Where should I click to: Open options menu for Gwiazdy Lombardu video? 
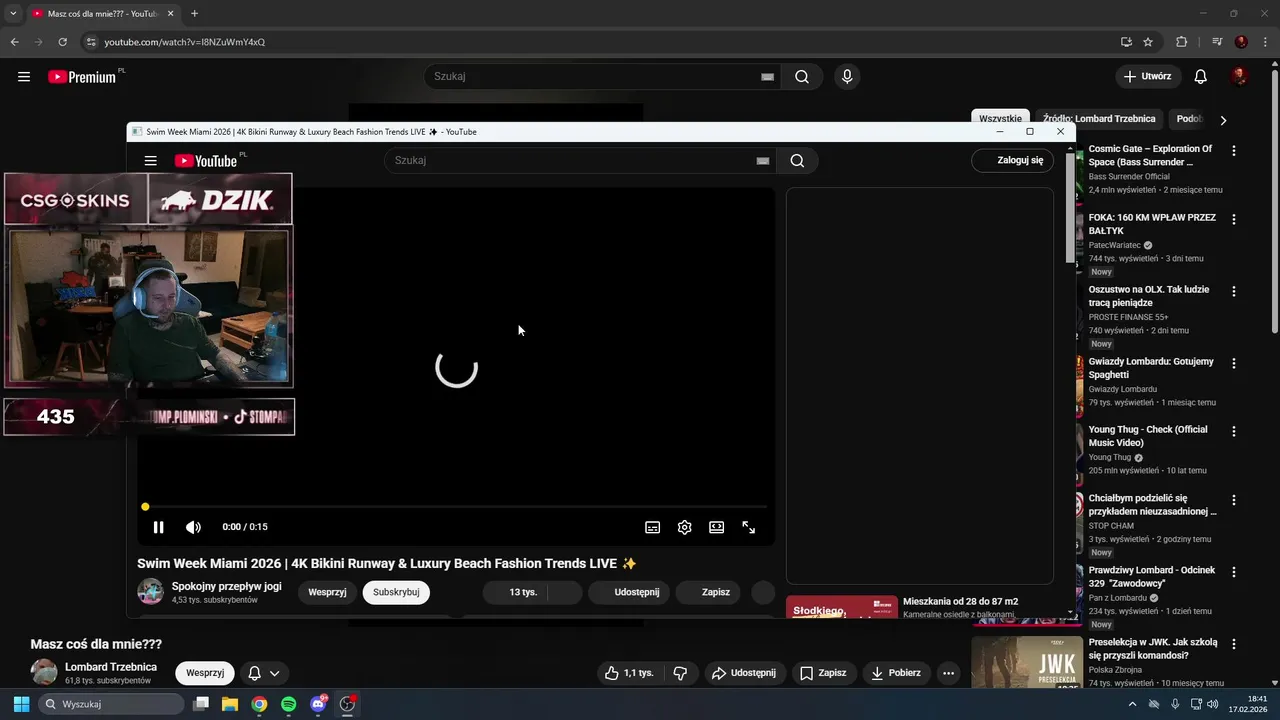pos(1234,363)
